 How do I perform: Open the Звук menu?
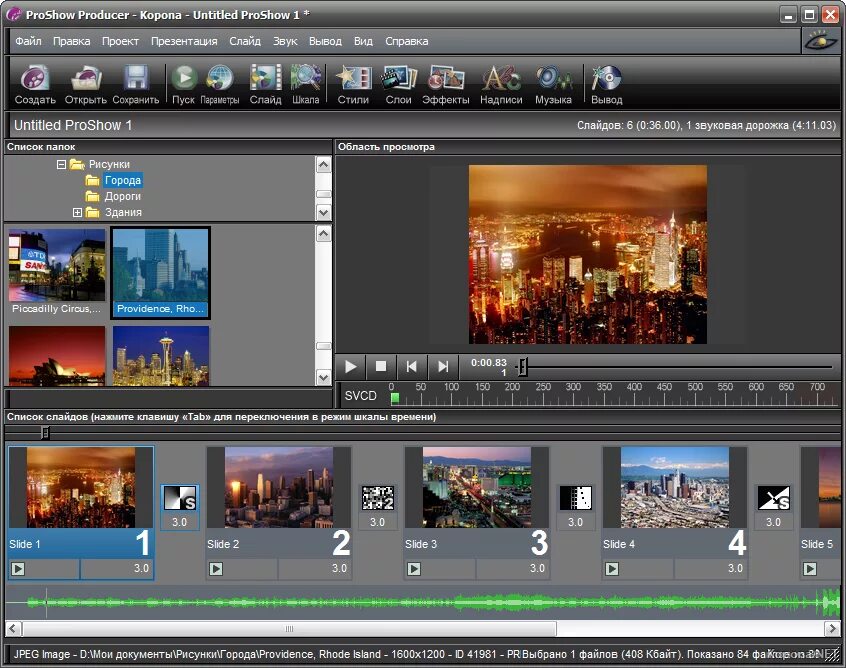(x=285, y=41)
